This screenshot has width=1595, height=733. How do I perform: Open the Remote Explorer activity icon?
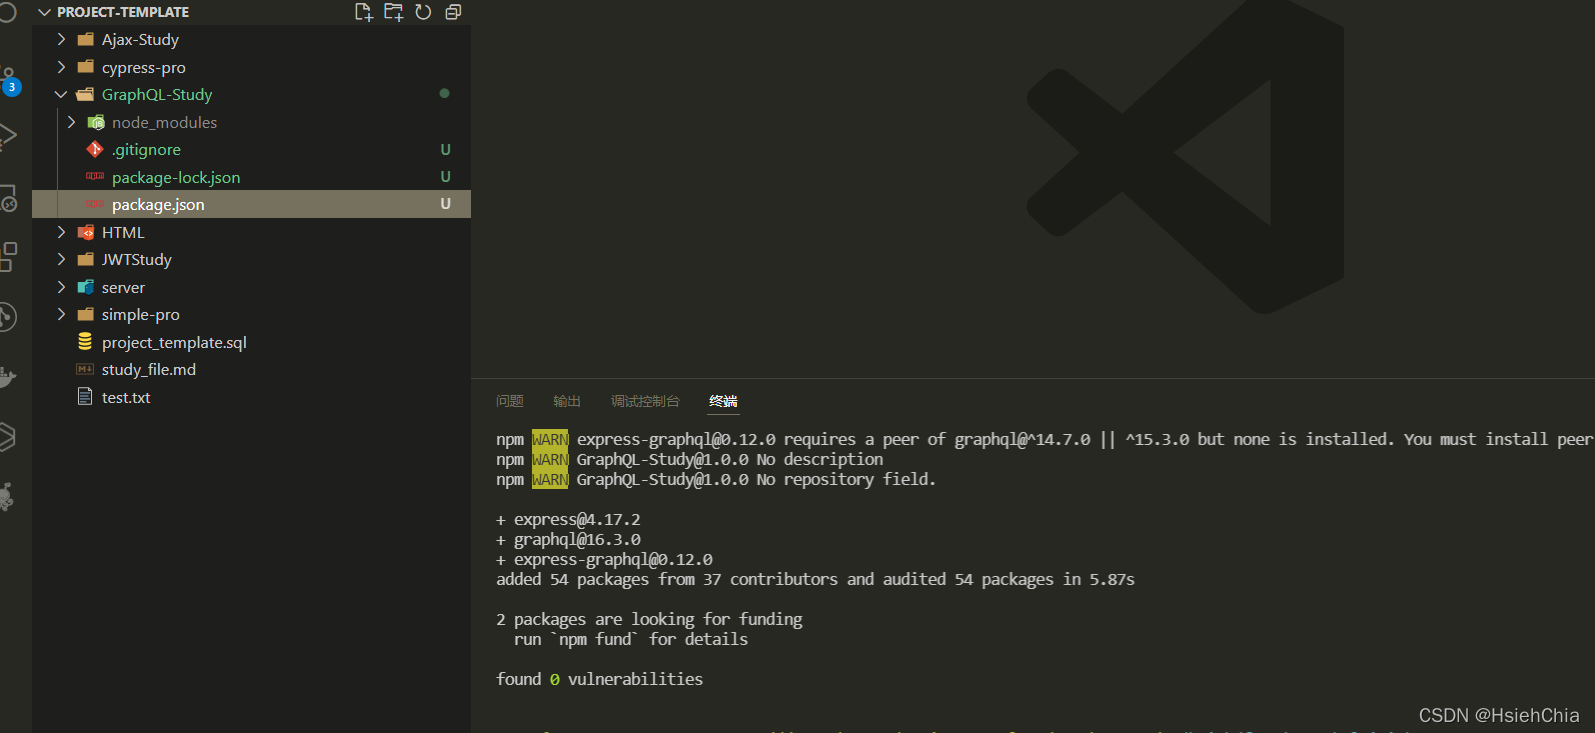(x=8, y=198)
